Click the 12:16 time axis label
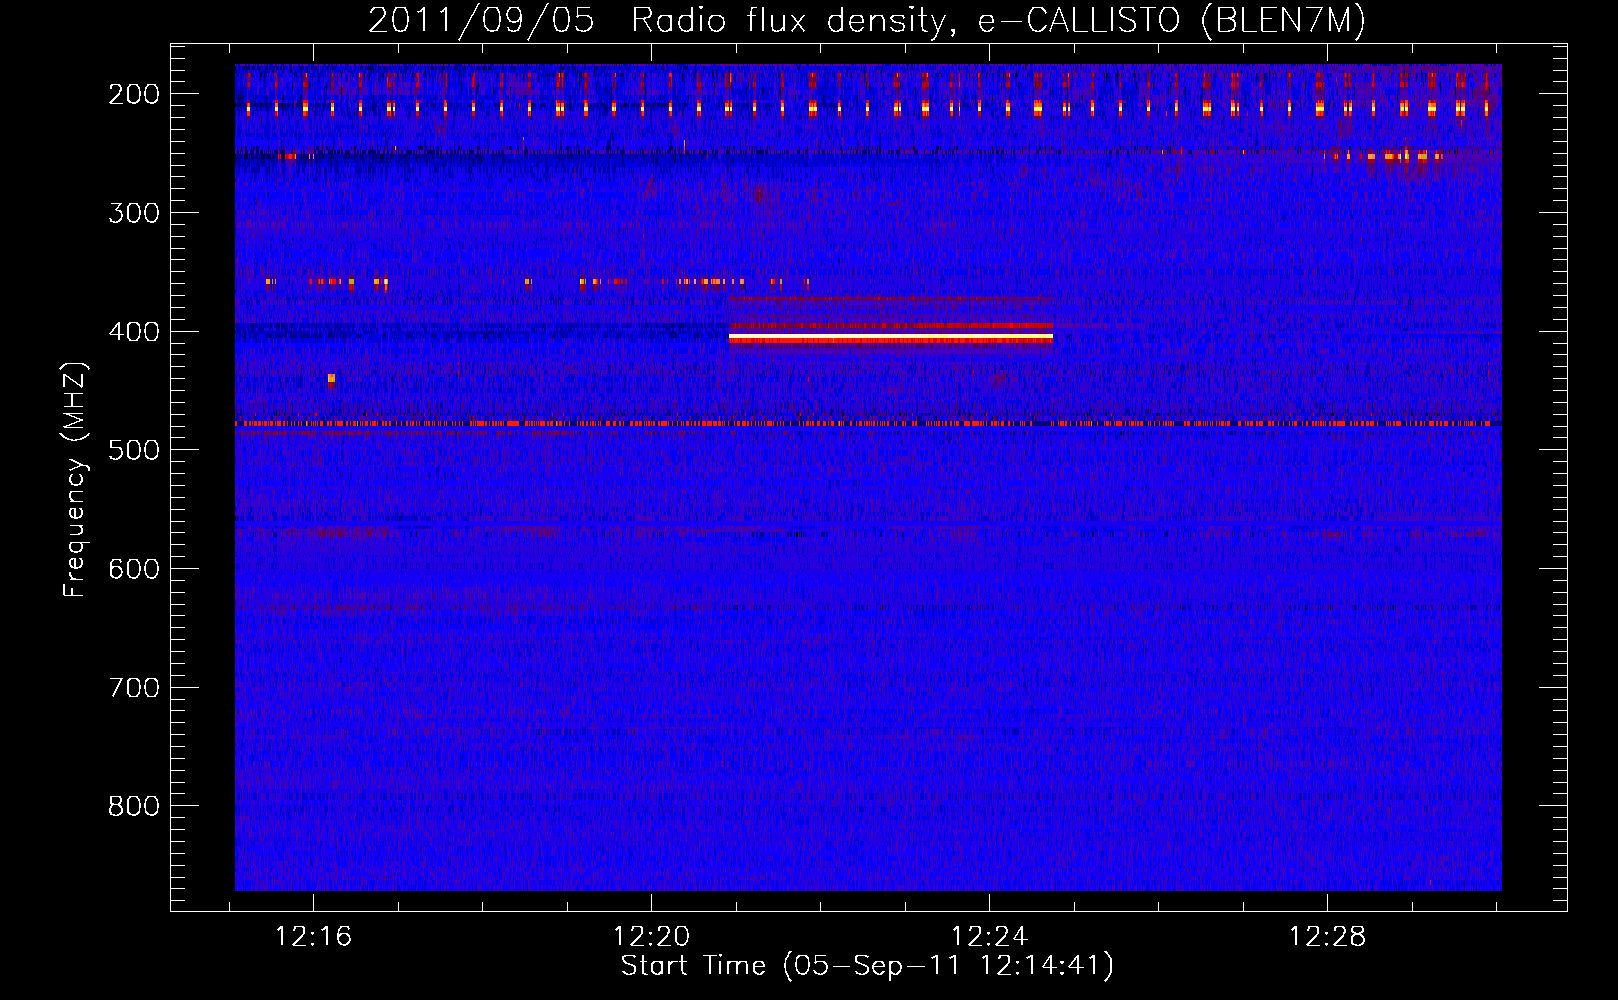Screen dimensions: 1618x1000 point(313,937)
